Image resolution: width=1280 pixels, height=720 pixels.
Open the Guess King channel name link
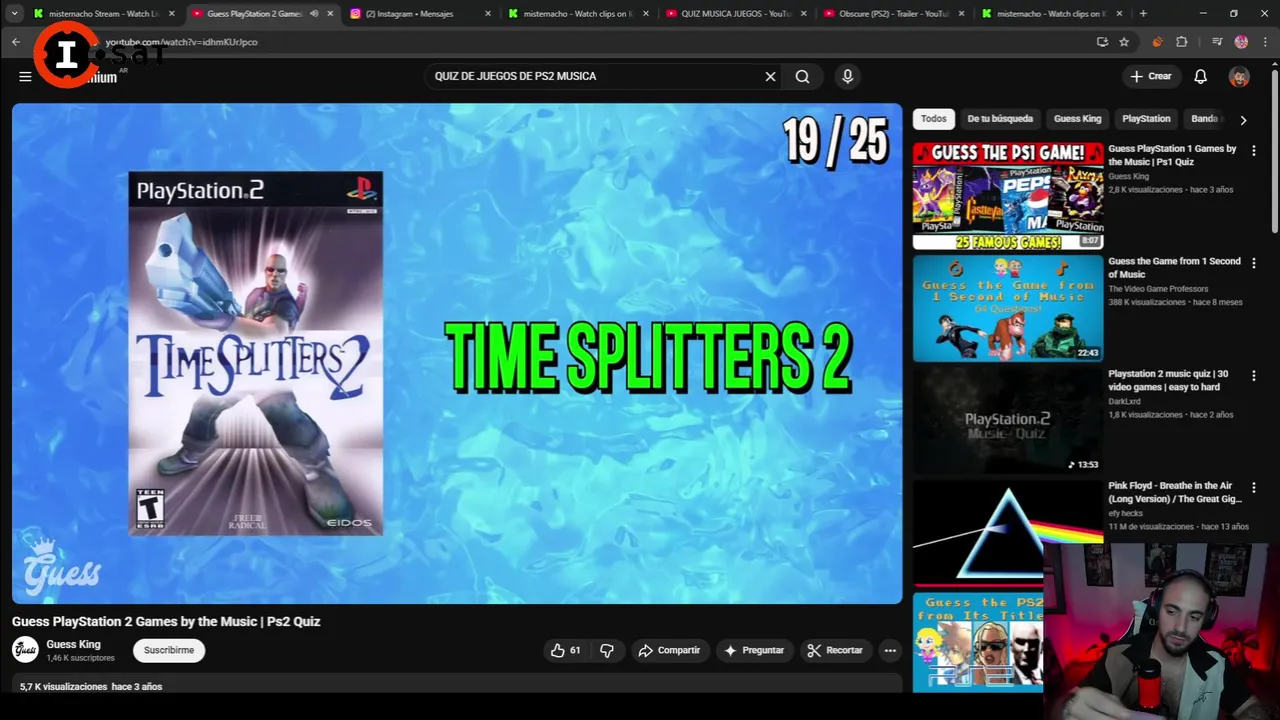point(73,644)
